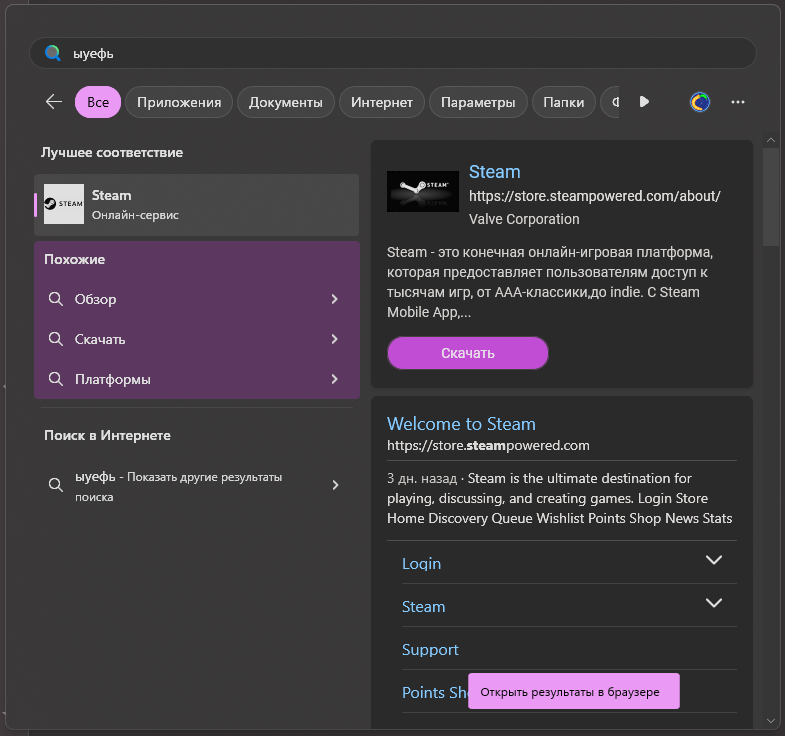Switch to the Приложения tab

point(179,102)
